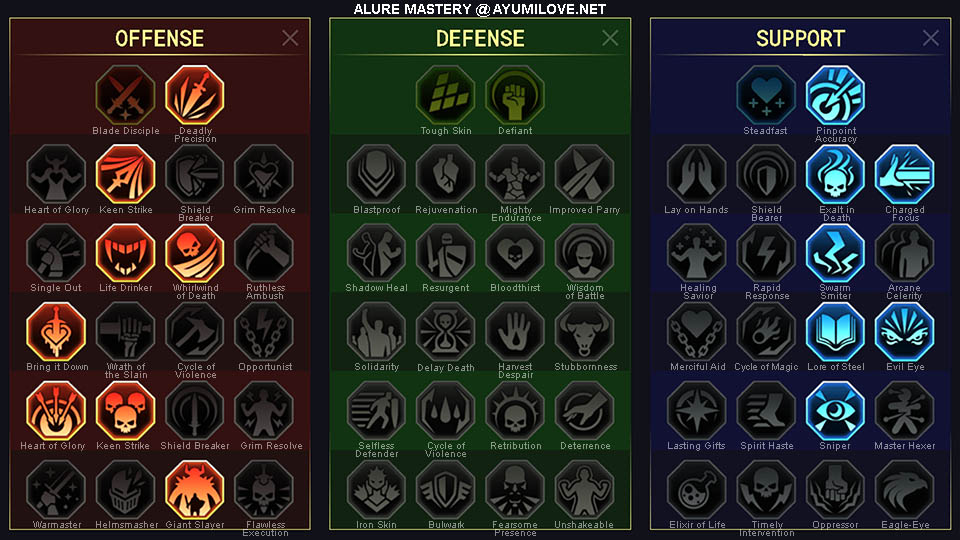Select the Lore of Steel mastery
The width and height of the screenshot is (960, 540).
[836, 332]
